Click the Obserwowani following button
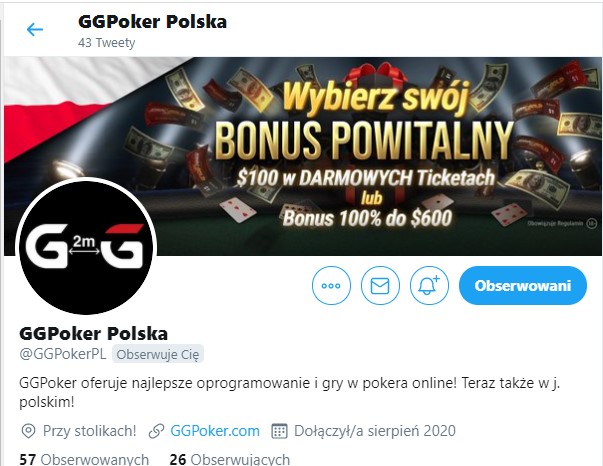Screen dimensions: 603x466 523,286
